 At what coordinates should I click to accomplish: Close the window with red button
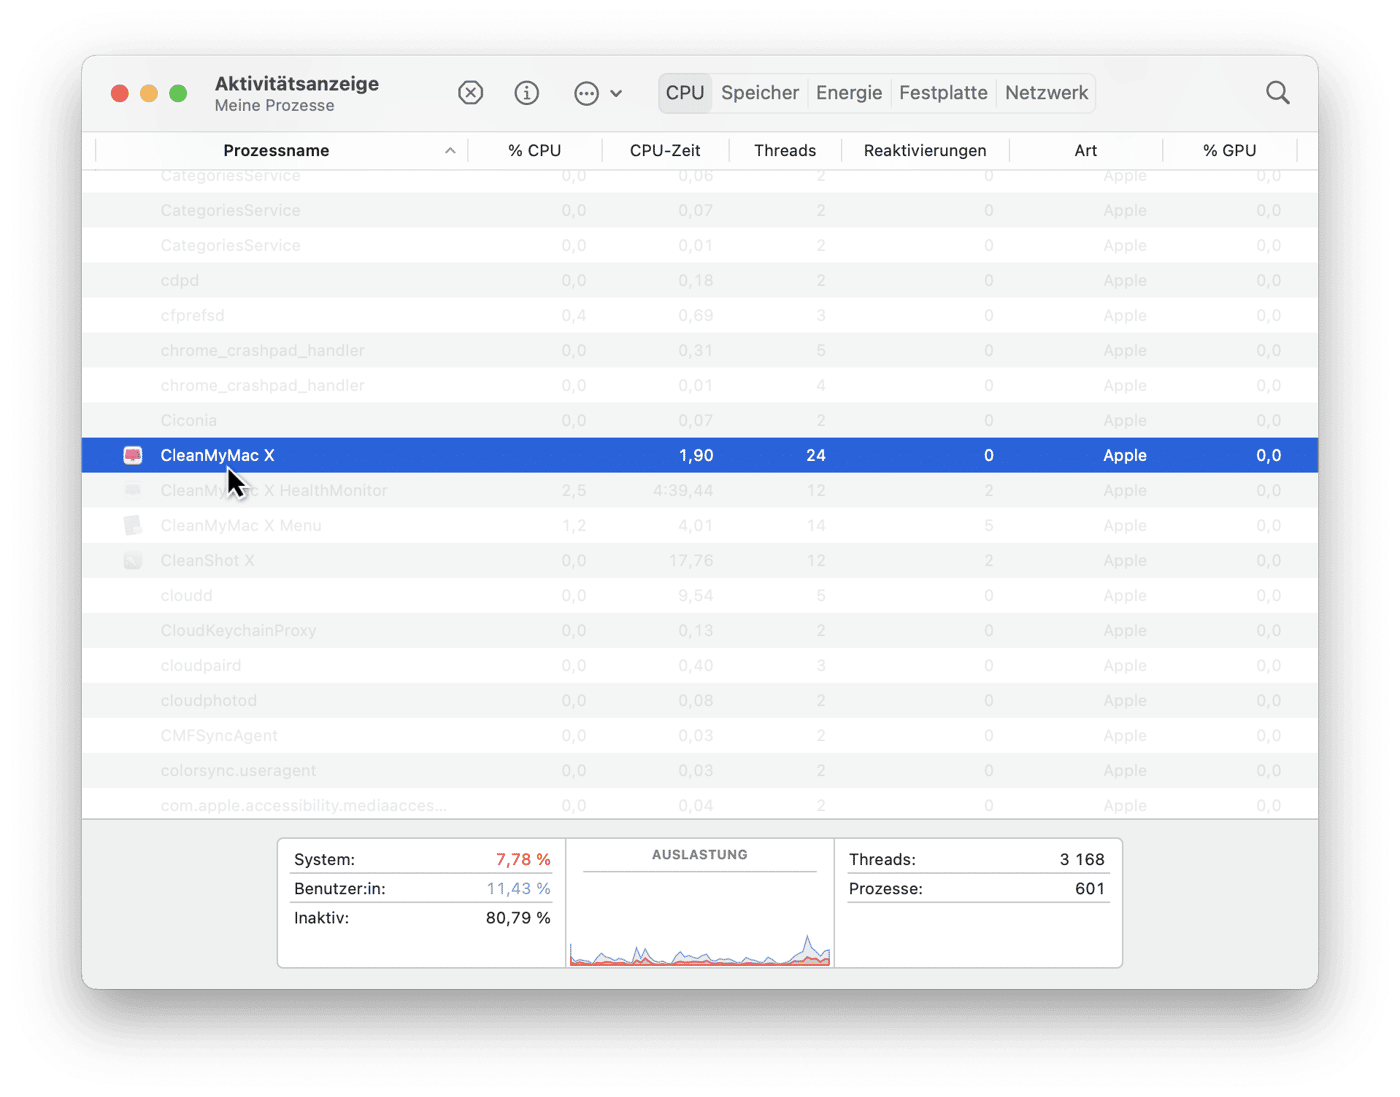pyautogui.click(x=119, y=93)
